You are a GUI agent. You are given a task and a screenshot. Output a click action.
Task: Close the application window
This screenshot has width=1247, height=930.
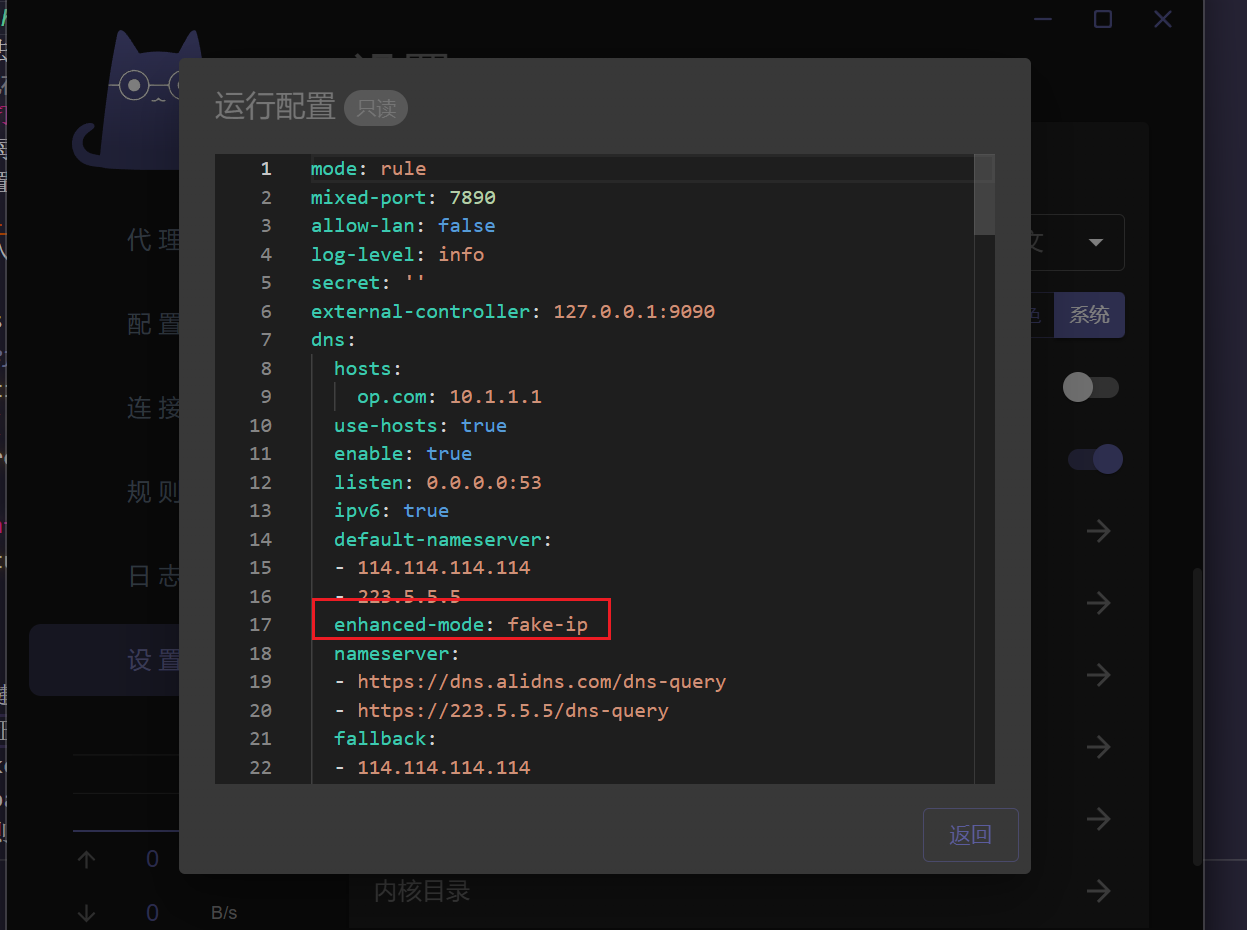pos(1162,19)
